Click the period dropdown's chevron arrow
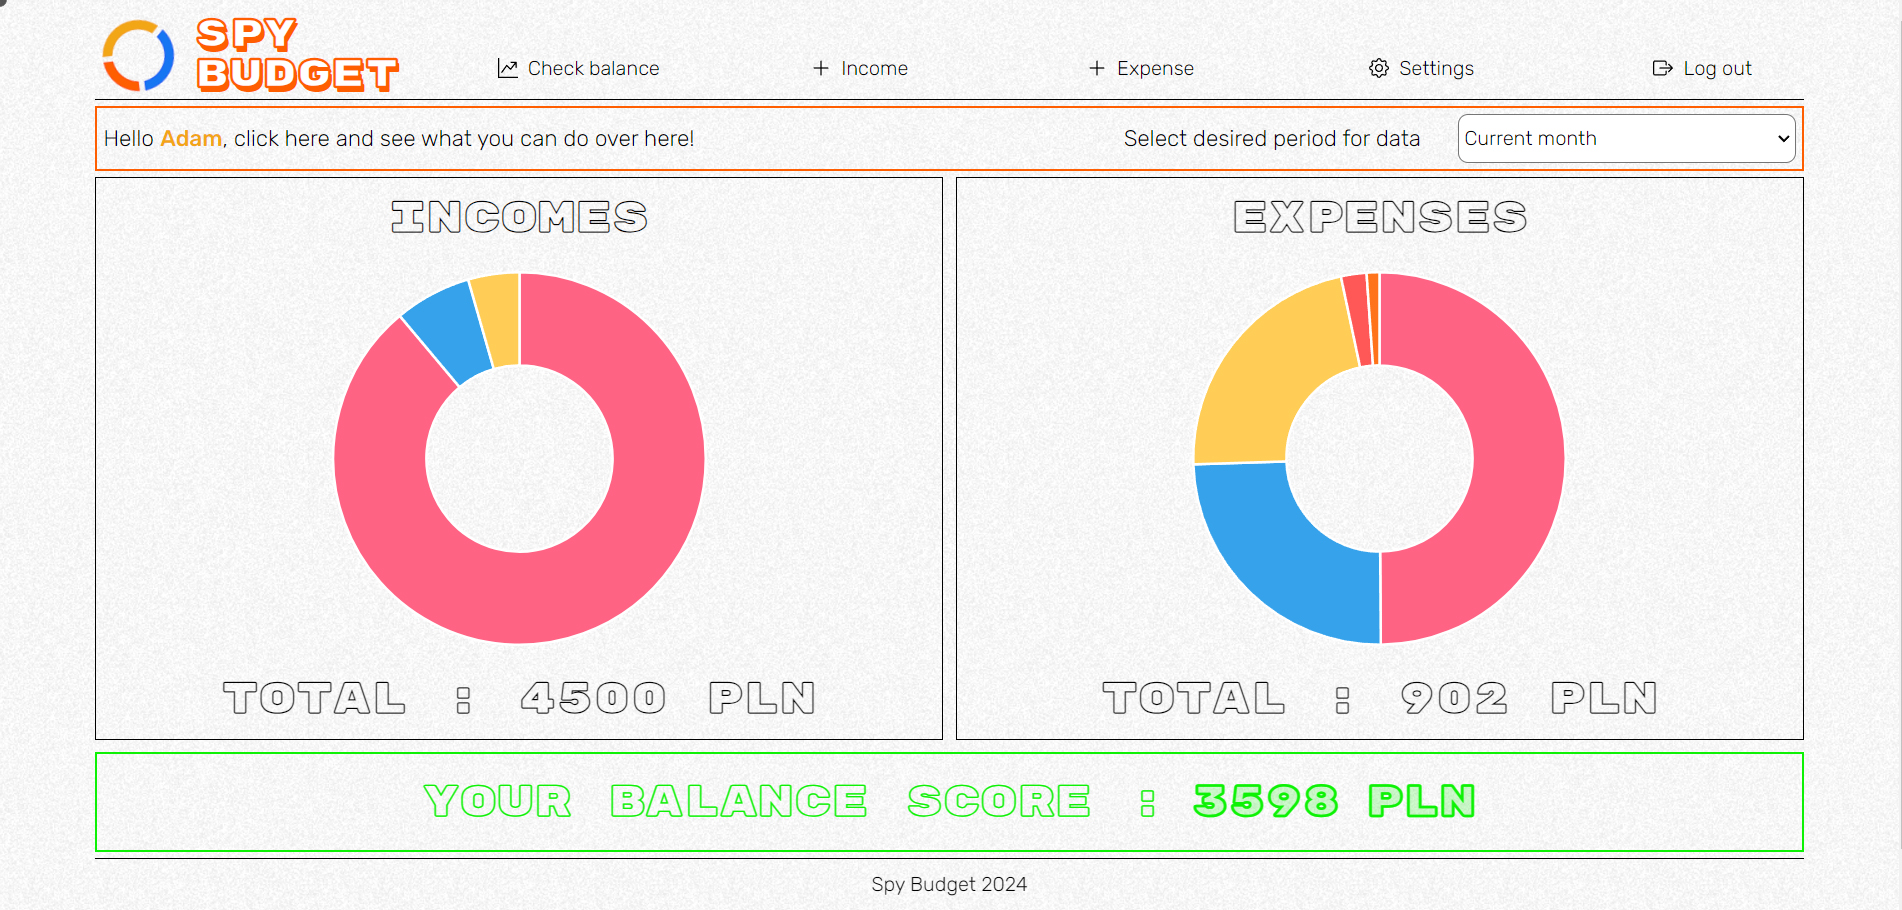Screen dimensions: 1902x910 pos(1783,139)
